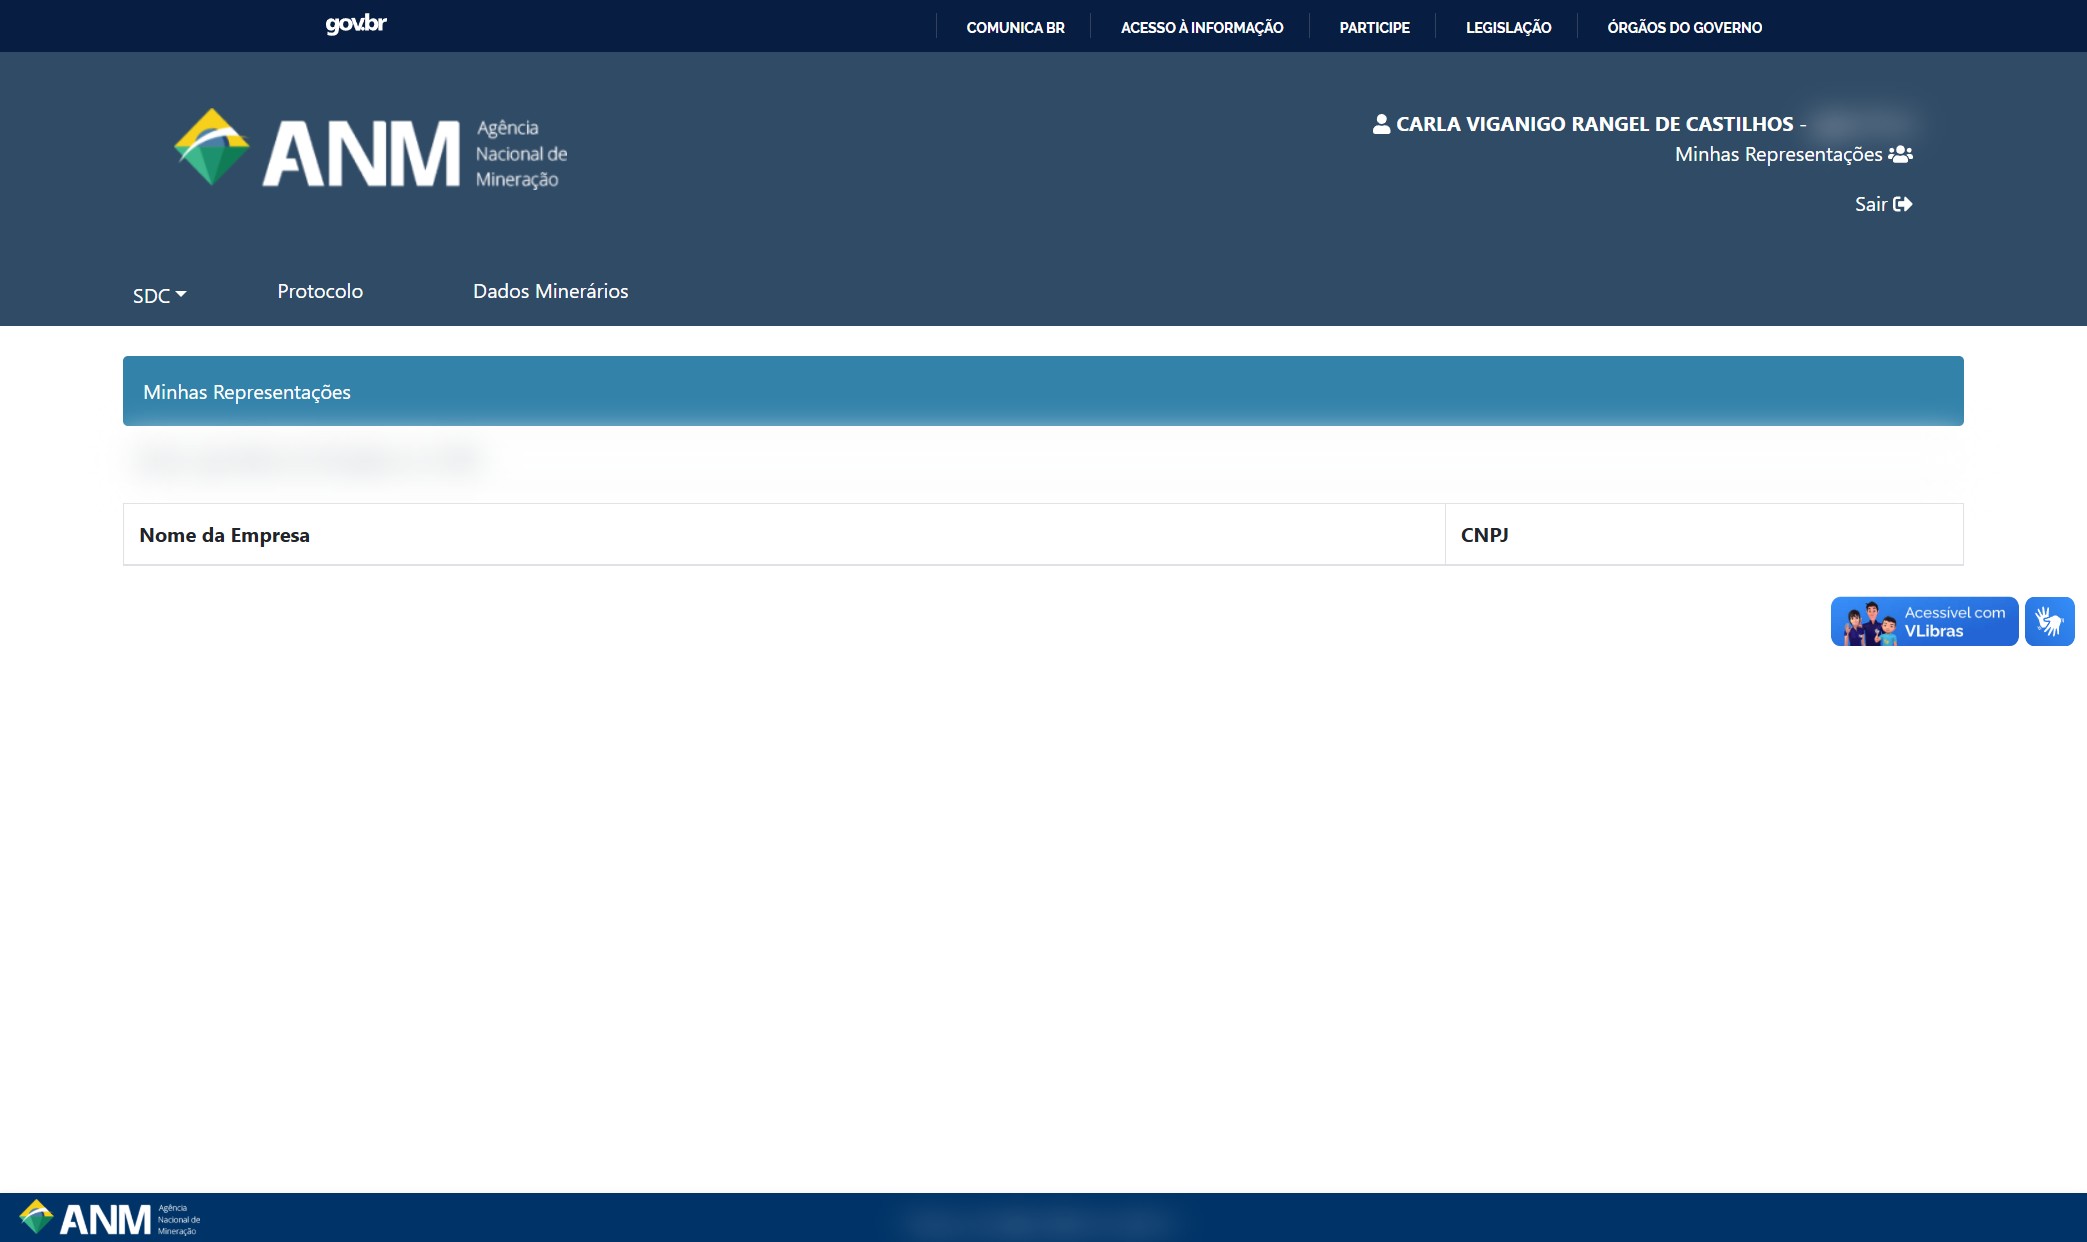2087x1242 pixels.
Task: Open ÓRGÃOS DO GOVERNO link
Action: pyautogui.click(x=1685, y=28)
